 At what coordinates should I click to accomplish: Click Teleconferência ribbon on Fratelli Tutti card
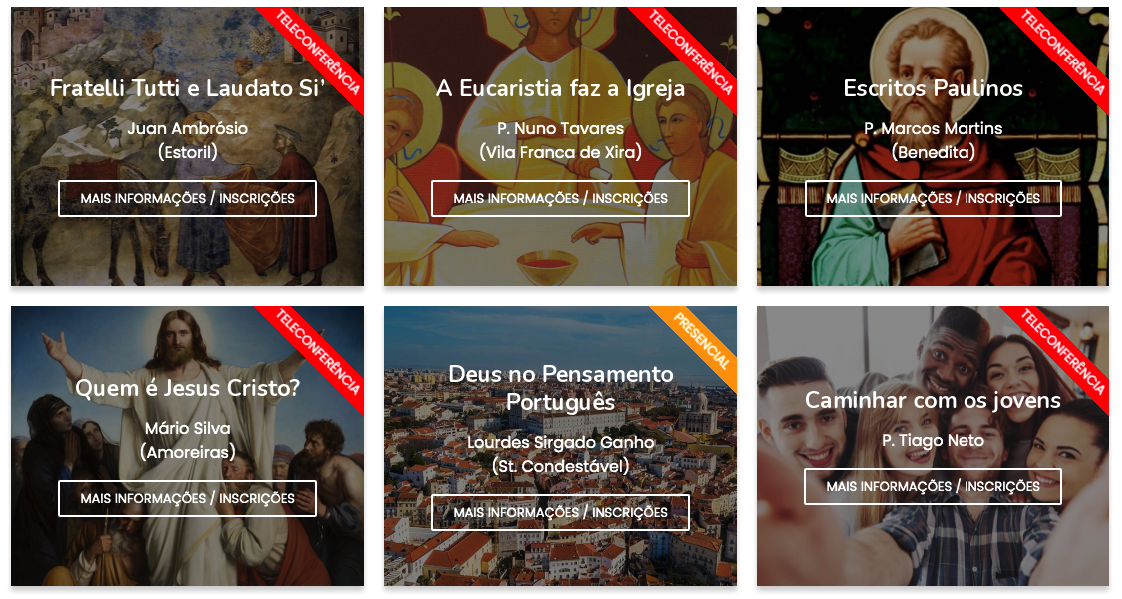click(318, 52)
